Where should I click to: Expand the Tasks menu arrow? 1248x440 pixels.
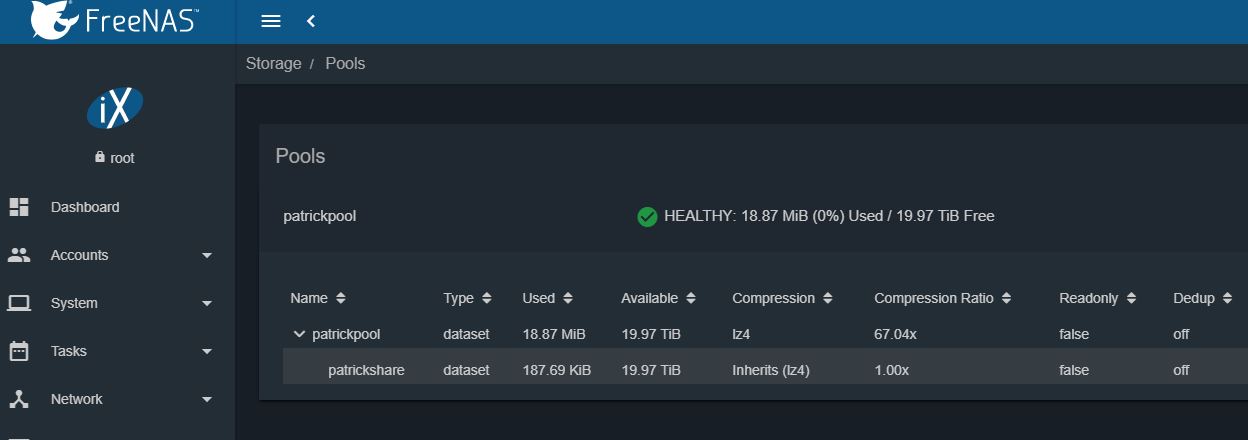click(x=207, y=351)
